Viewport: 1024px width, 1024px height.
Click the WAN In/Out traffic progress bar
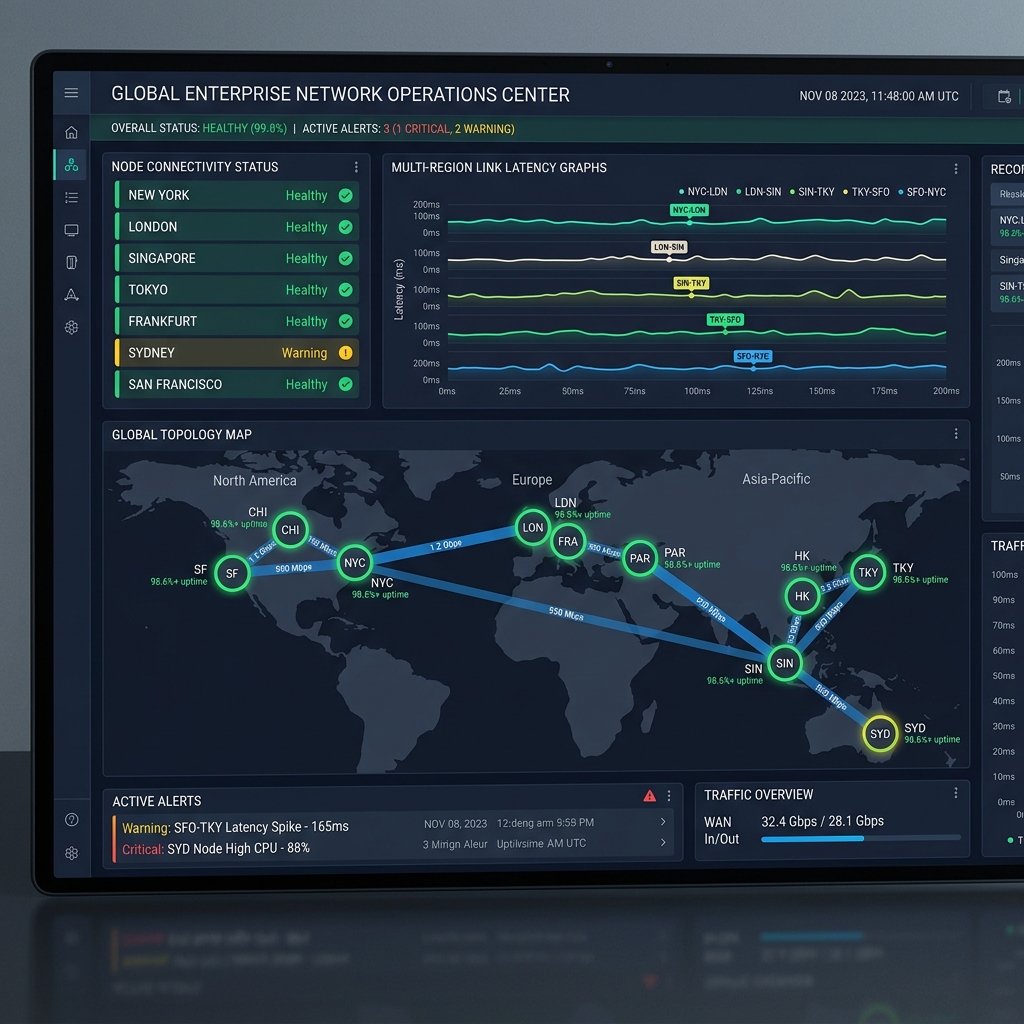[x=861, y=839]
